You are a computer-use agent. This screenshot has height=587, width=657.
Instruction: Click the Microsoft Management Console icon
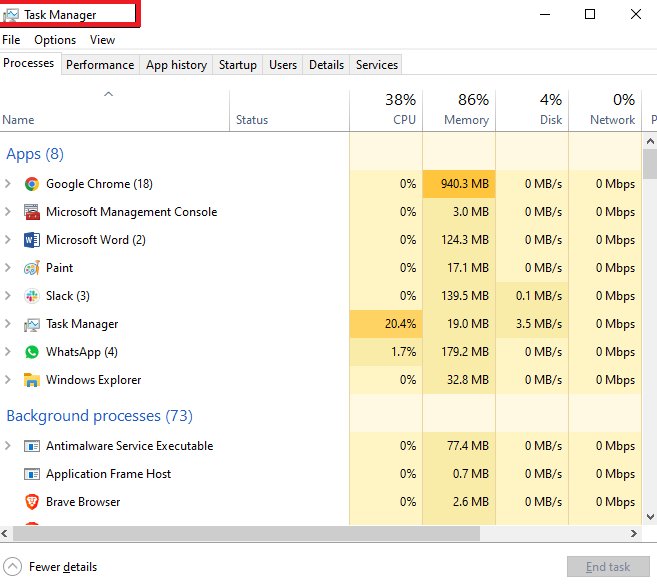coord(31,212)
